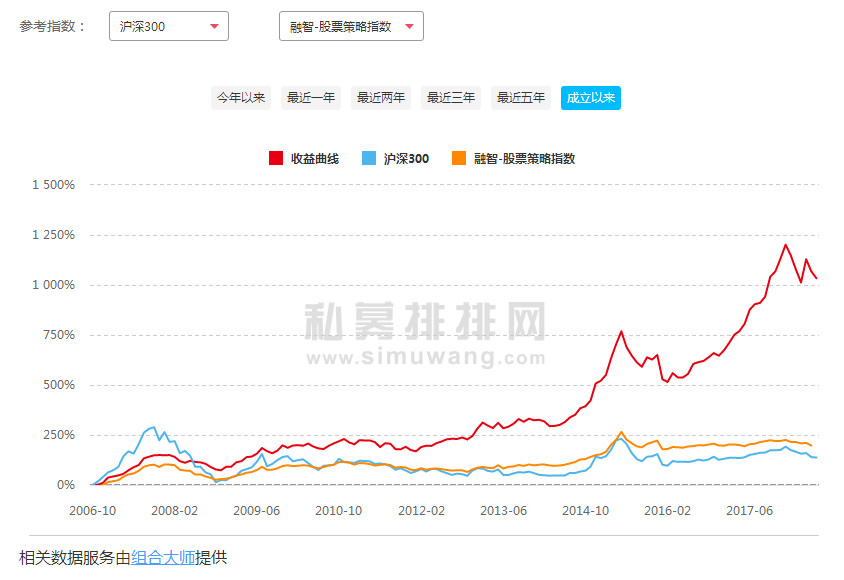Select the 今年以来 time range tab
This screenshot has height=580, width=844.
pos(243,97)
